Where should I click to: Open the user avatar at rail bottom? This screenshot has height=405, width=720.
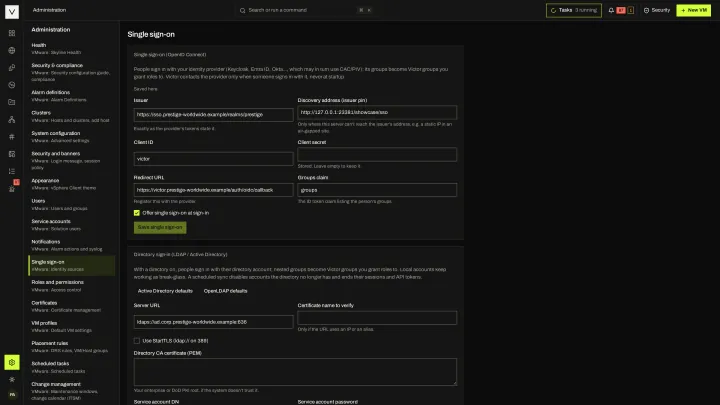pos(12,394)
